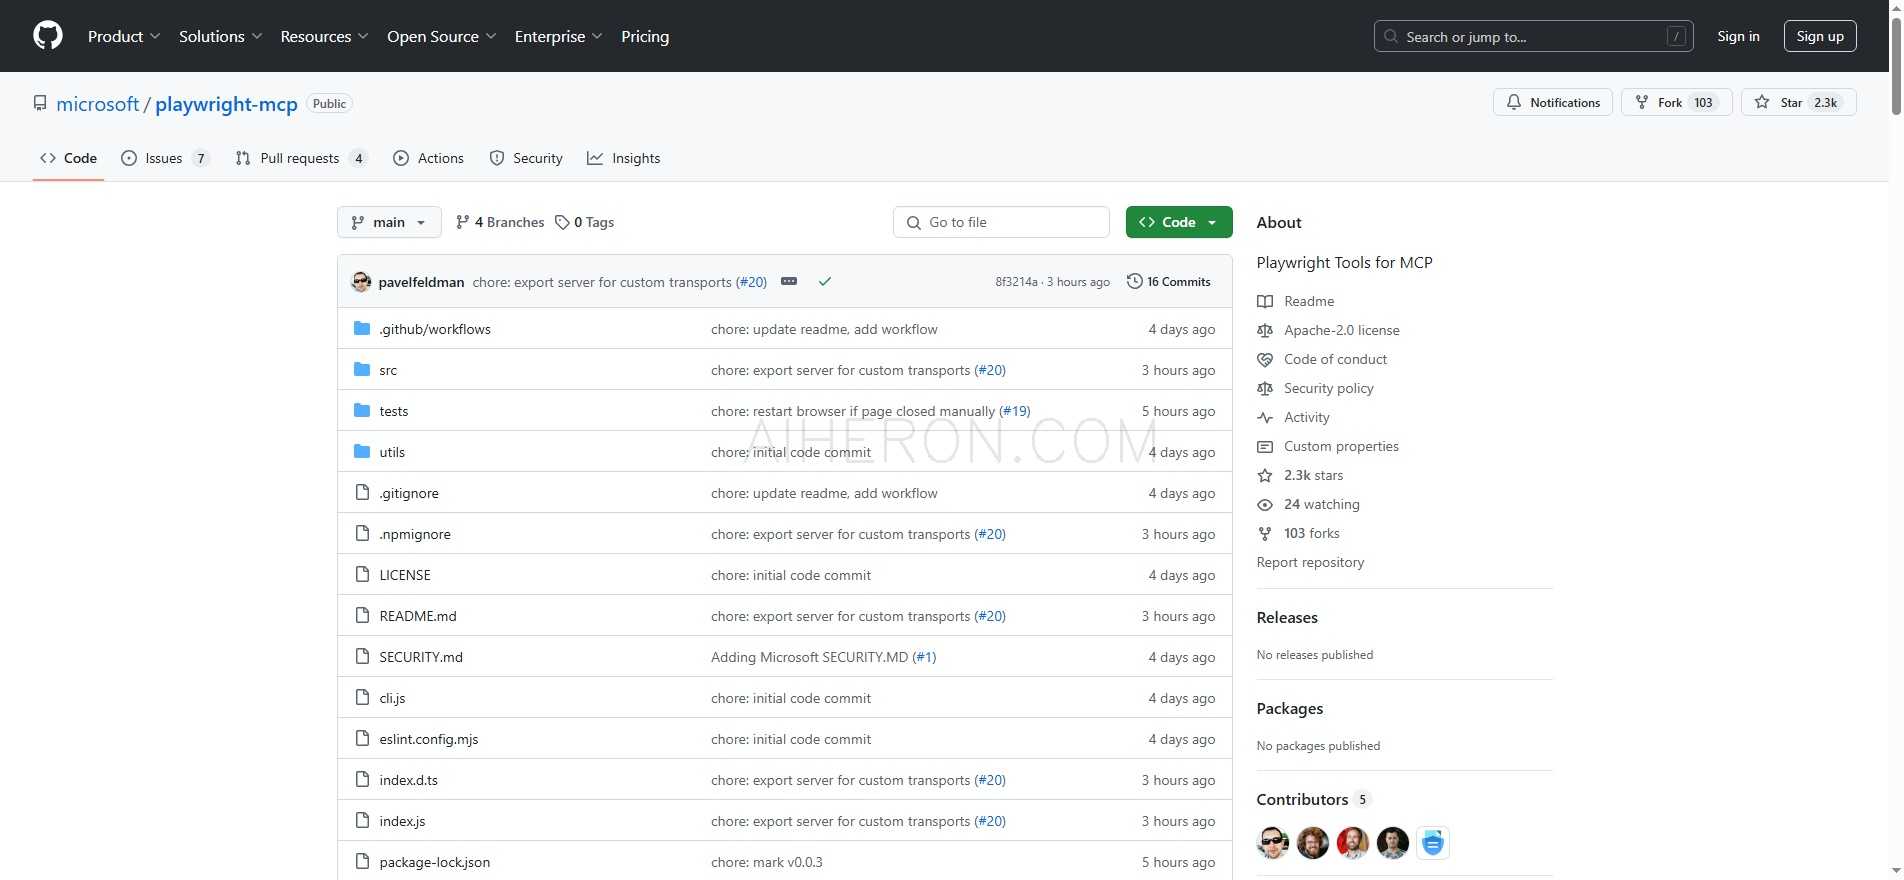The width and height of the screenshot is (1904, 880).
Task: Expand the Product menu
Action: tap(124, 36)
